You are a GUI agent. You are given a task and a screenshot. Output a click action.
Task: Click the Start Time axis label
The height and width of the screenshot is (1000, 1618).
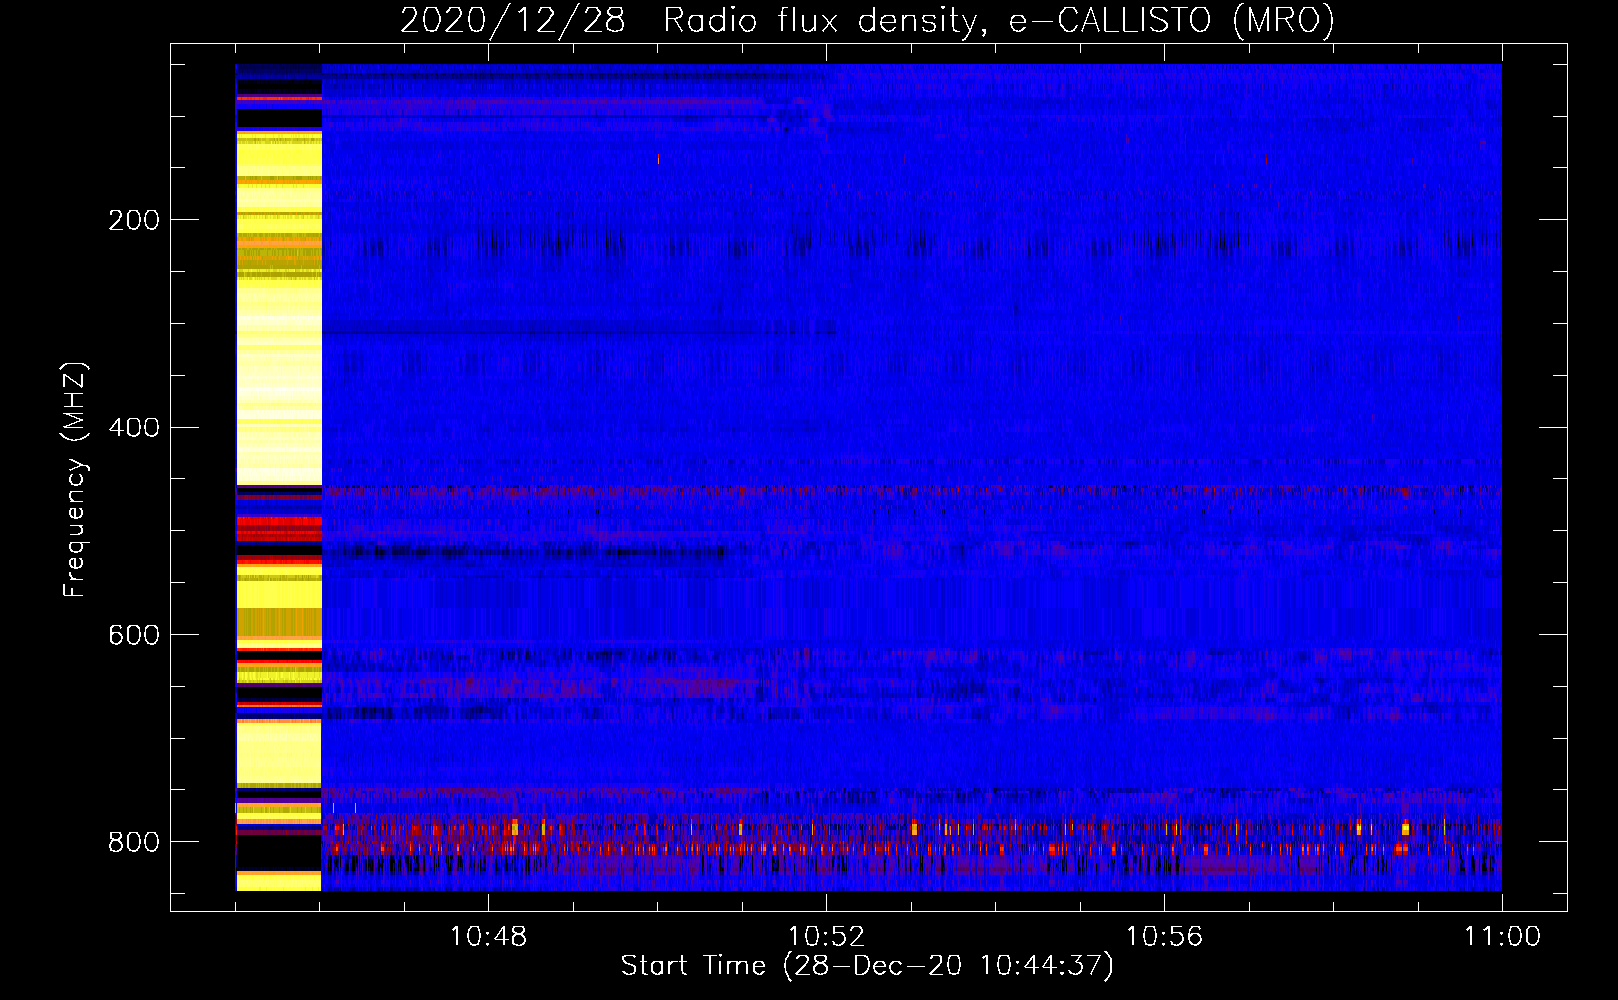pyautogui.click(x=867, y=966)
